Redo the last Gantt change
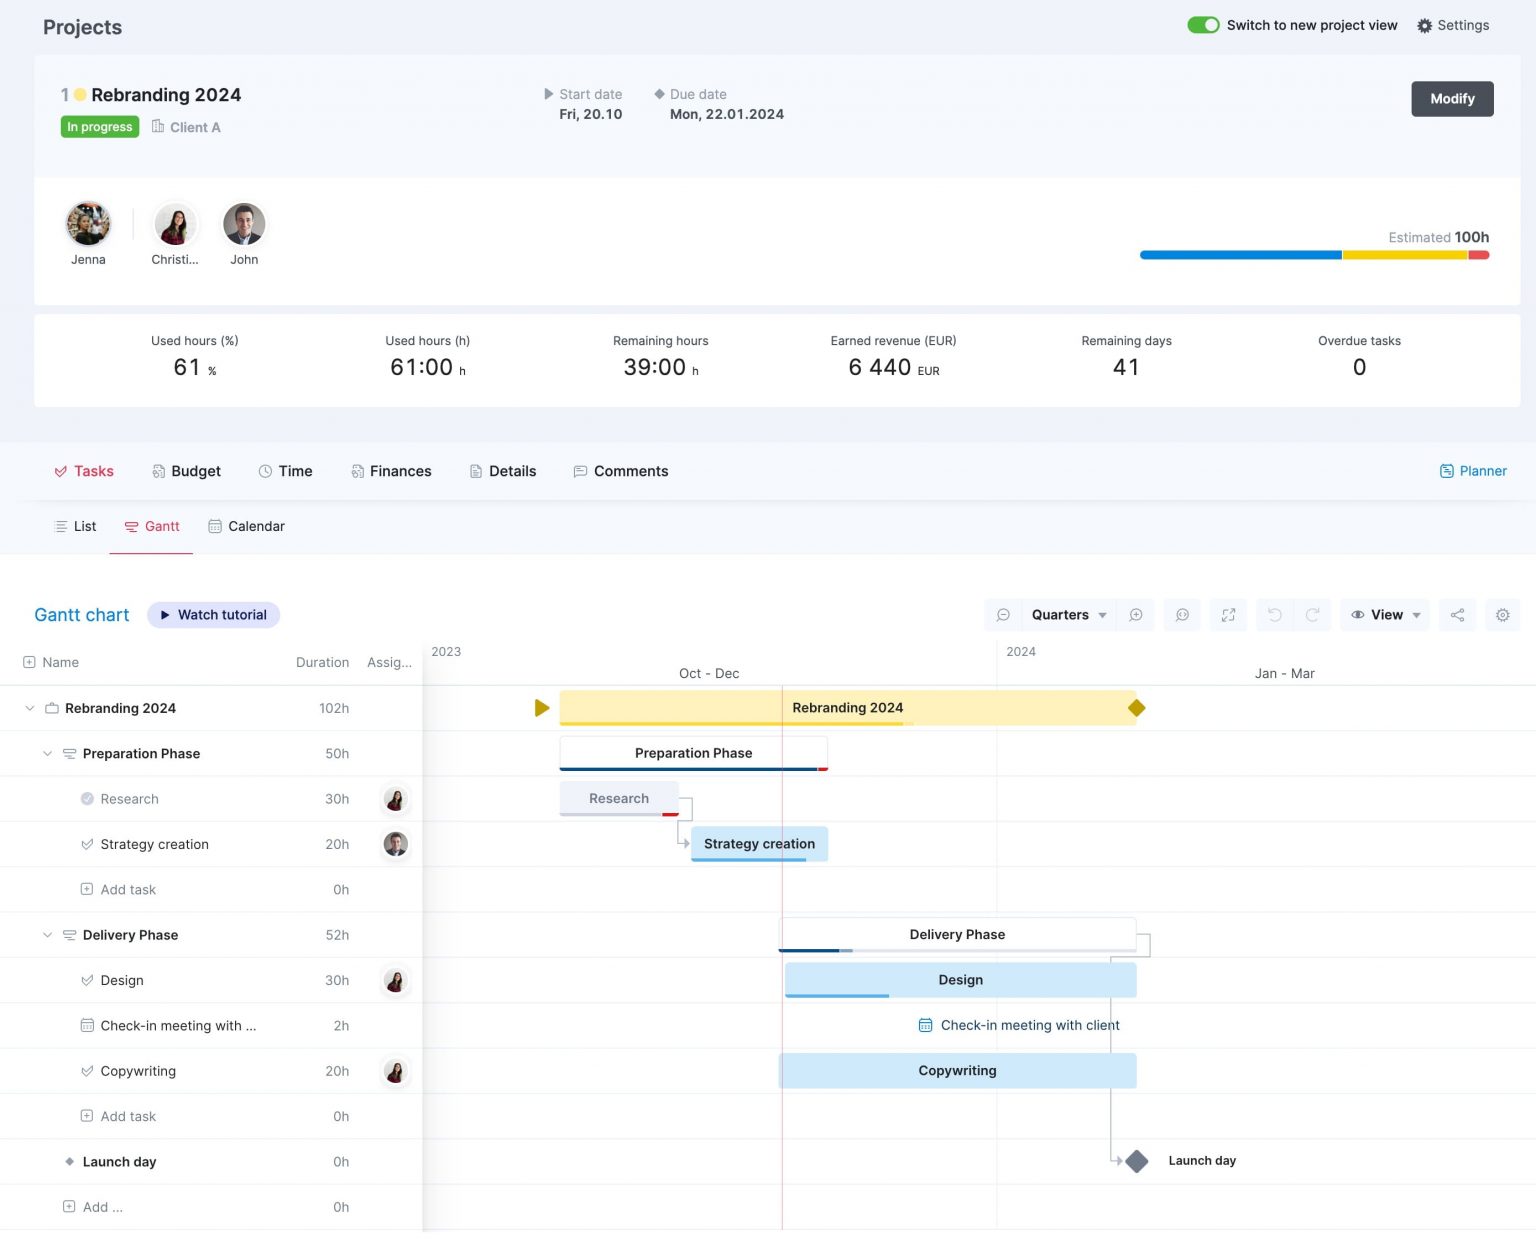The image size is (1536, 1240). (1314, 615)
